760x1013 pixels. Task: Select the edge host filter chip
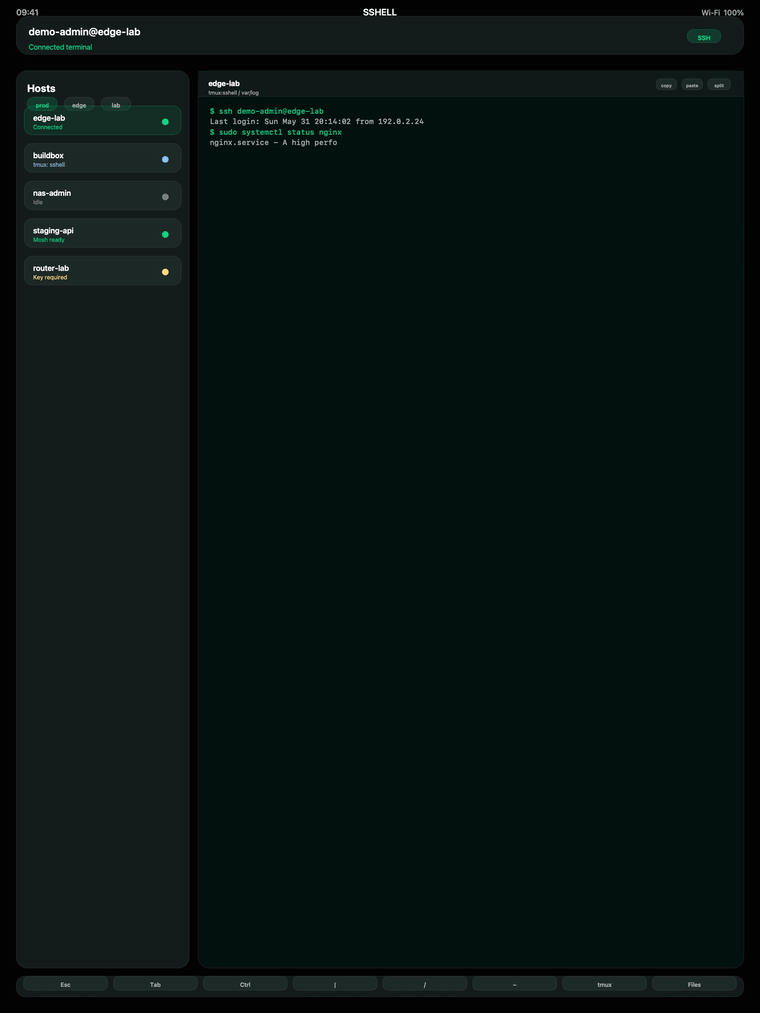pos(79,104)
